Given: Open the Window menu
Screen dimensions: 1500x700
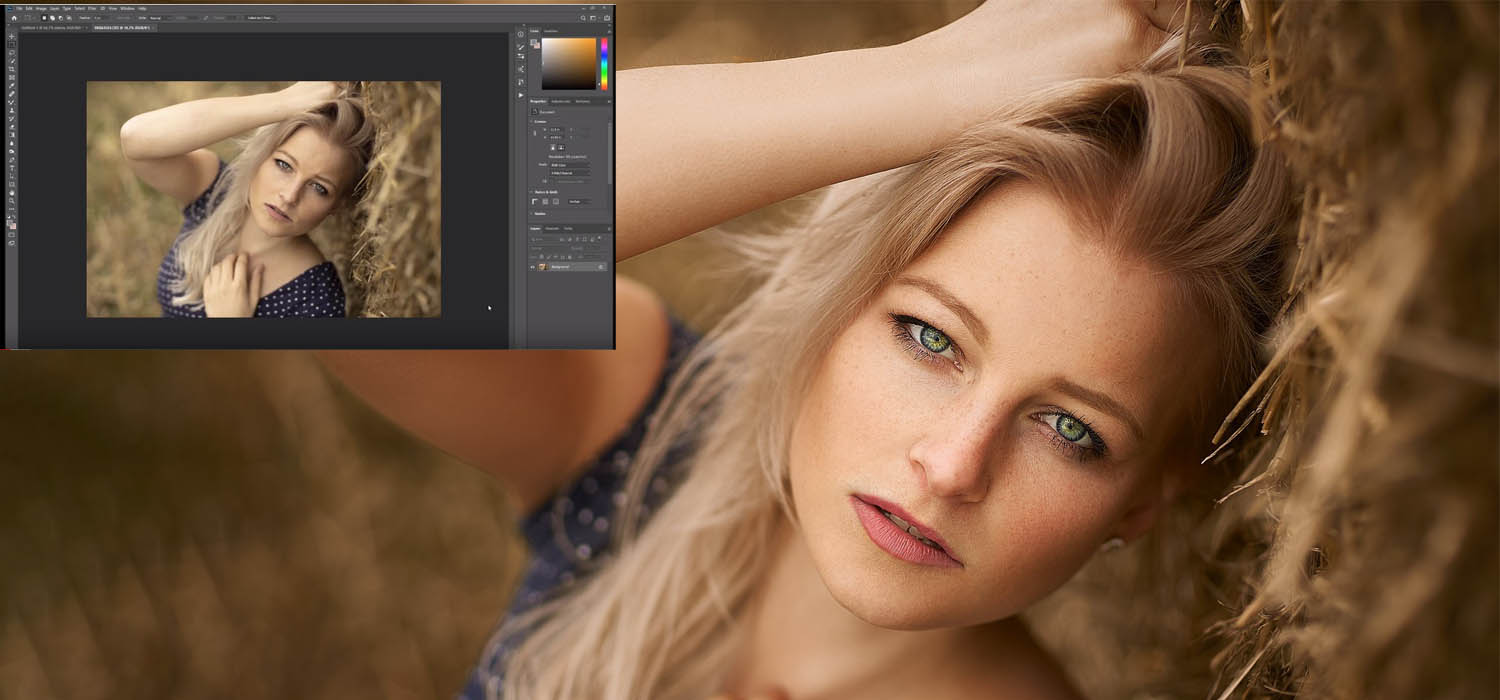Looking at the screenshot, I should pyautogui.click(x=127, y=8).
